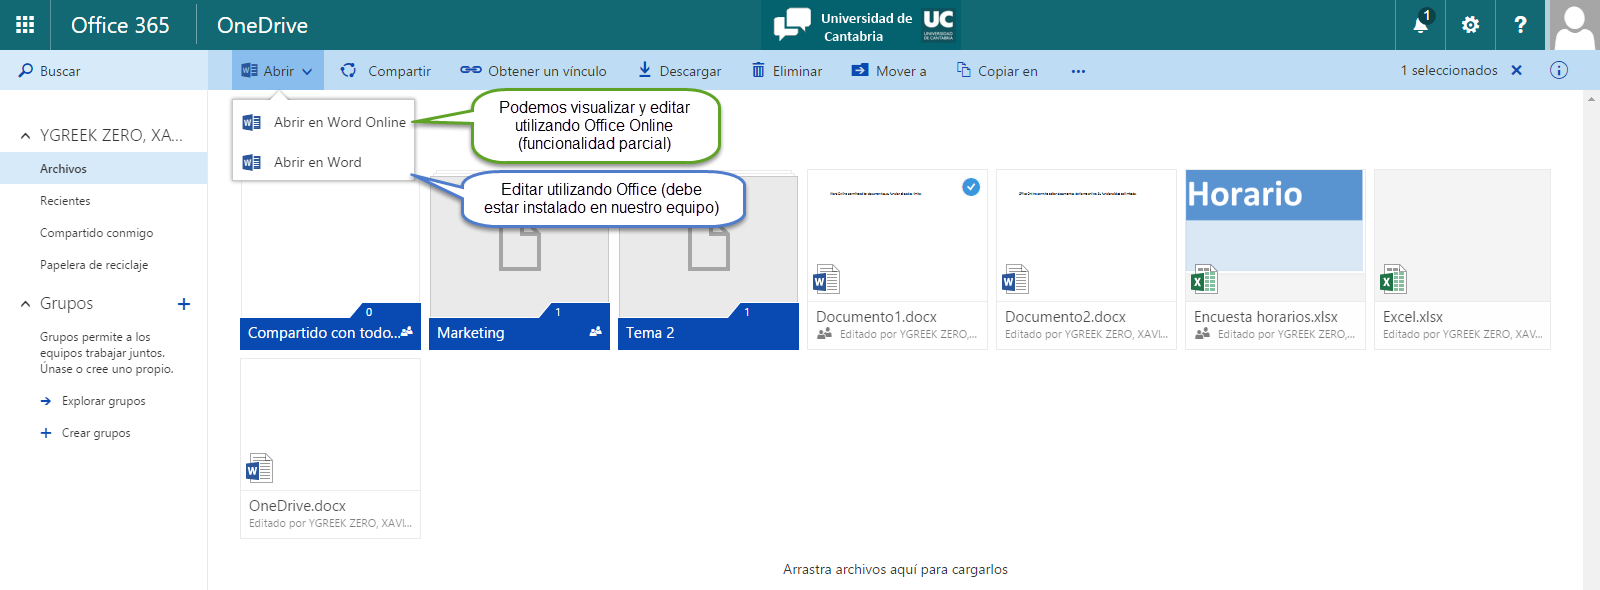Click Word icon on Documento2.docx tile
This screenshot has width=1600, height=590.
point(1015,279)
